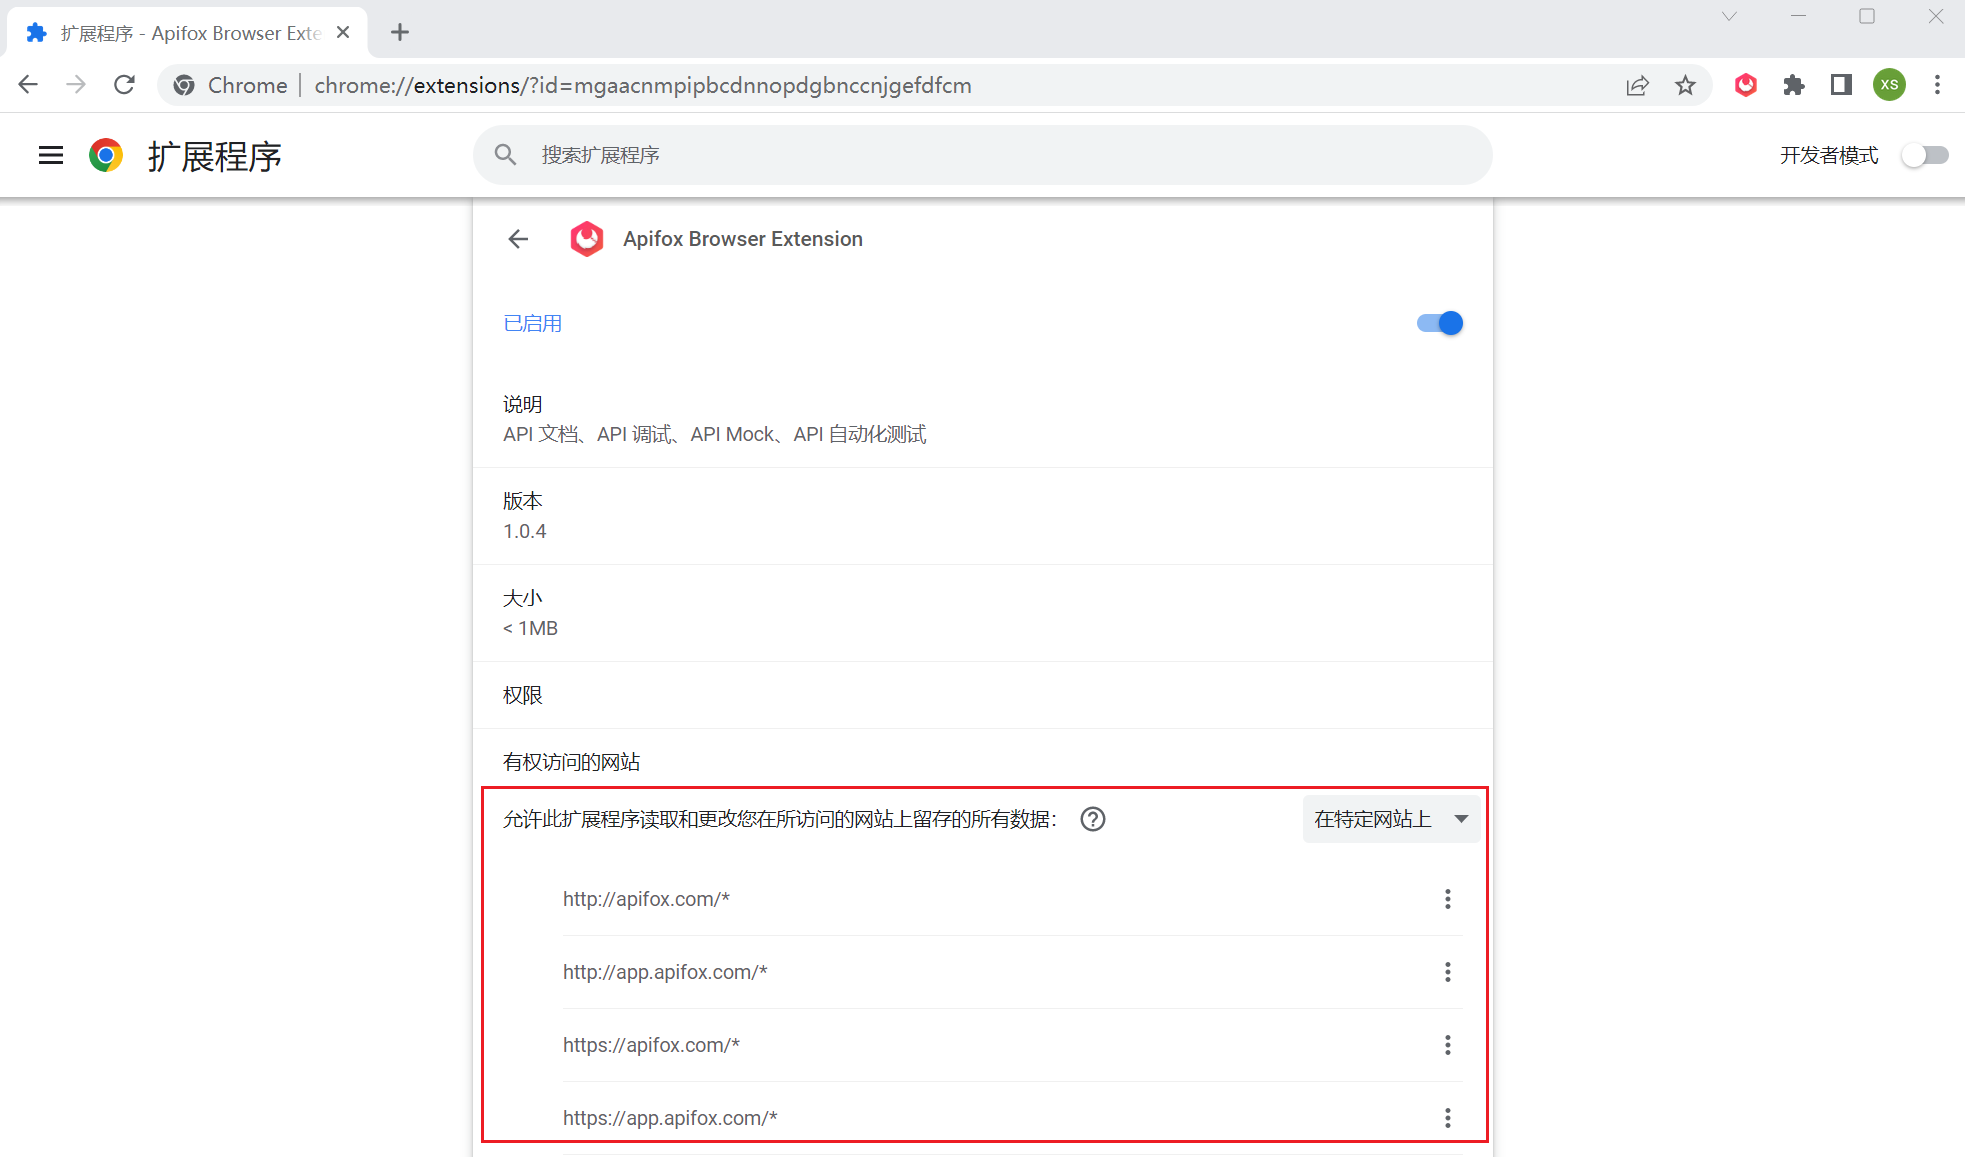Viewport: 1965px width, 1157px height.
Task: Open options menu for http://app.apifox.com/*
Action: 1447,972
